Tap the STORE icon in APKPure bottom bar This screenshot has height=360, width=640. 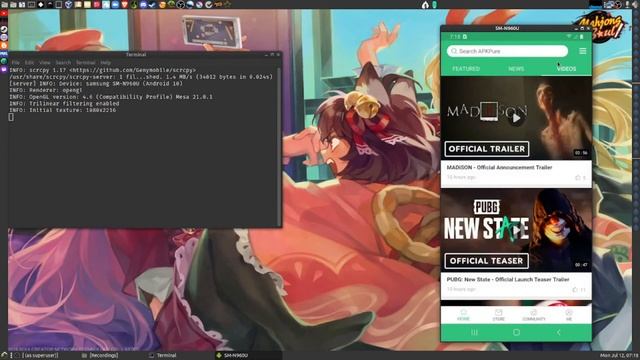[498, 315]
